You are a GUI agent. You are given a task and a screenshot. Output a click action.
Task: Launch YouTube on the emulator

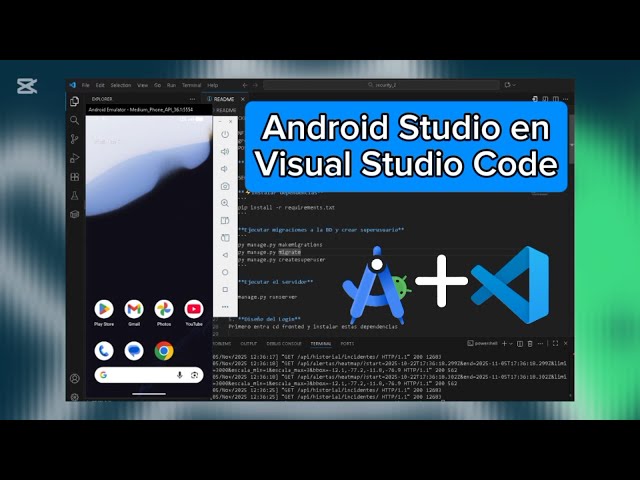tap(194, 313)
